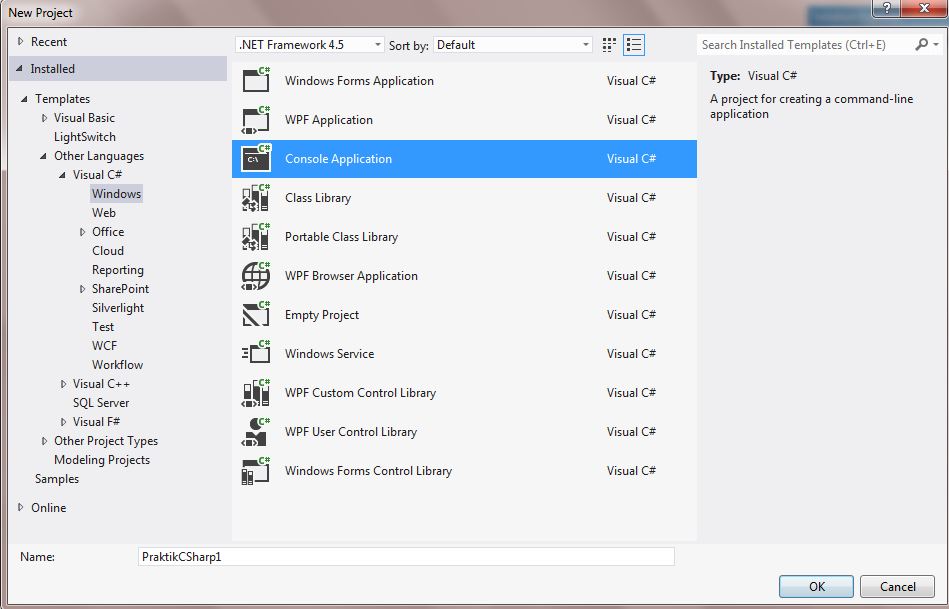Viewport: 949px width, 609px height.
Task: Select the Class Library template icon
Action: point(256,197)
